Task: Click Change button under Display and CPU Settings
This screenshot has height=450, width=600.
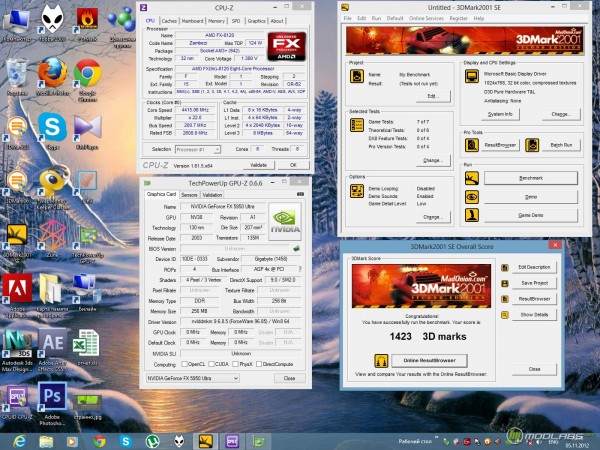Action: 561,114
